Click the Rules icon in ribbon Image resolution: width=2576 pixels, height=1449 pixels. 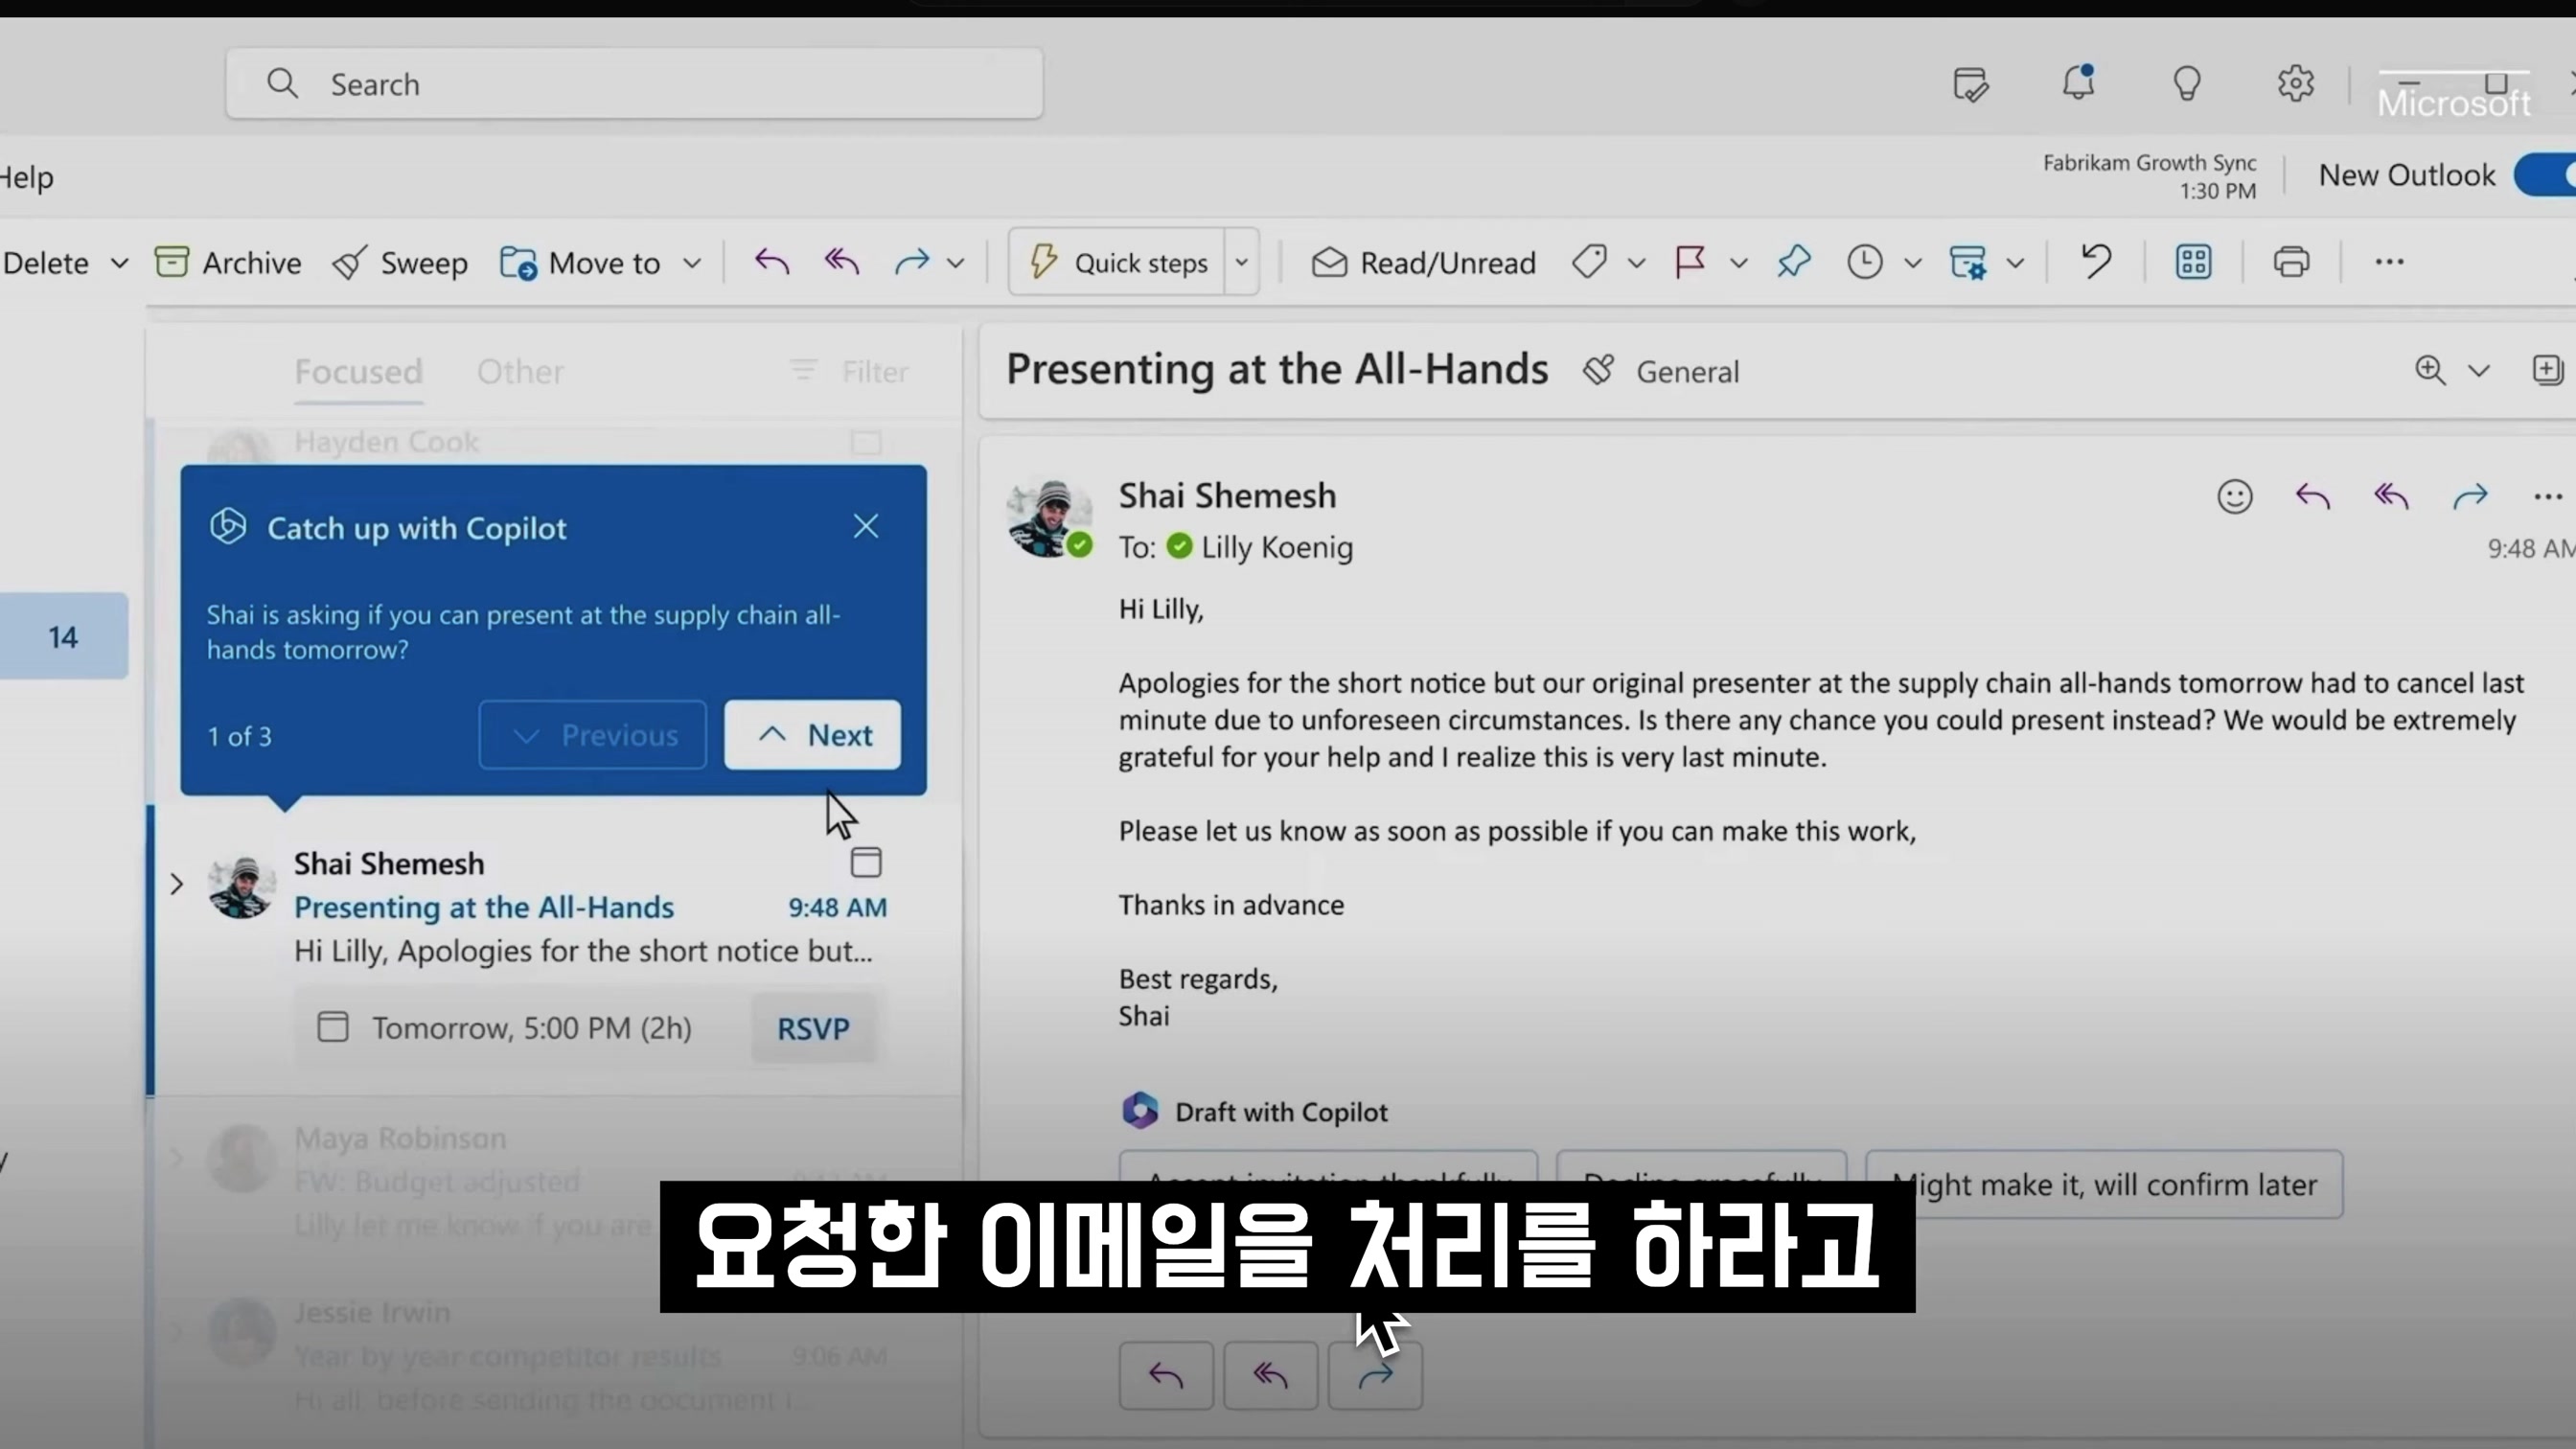[x=1968, y=262]
